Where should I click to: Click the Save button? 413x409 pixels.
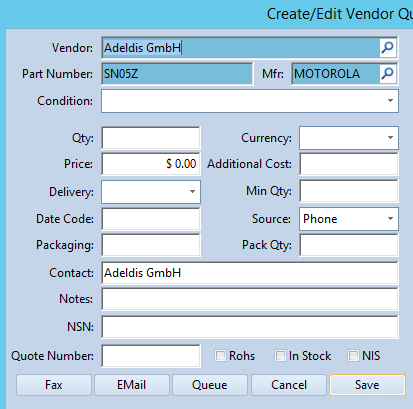tap(367, 385)
